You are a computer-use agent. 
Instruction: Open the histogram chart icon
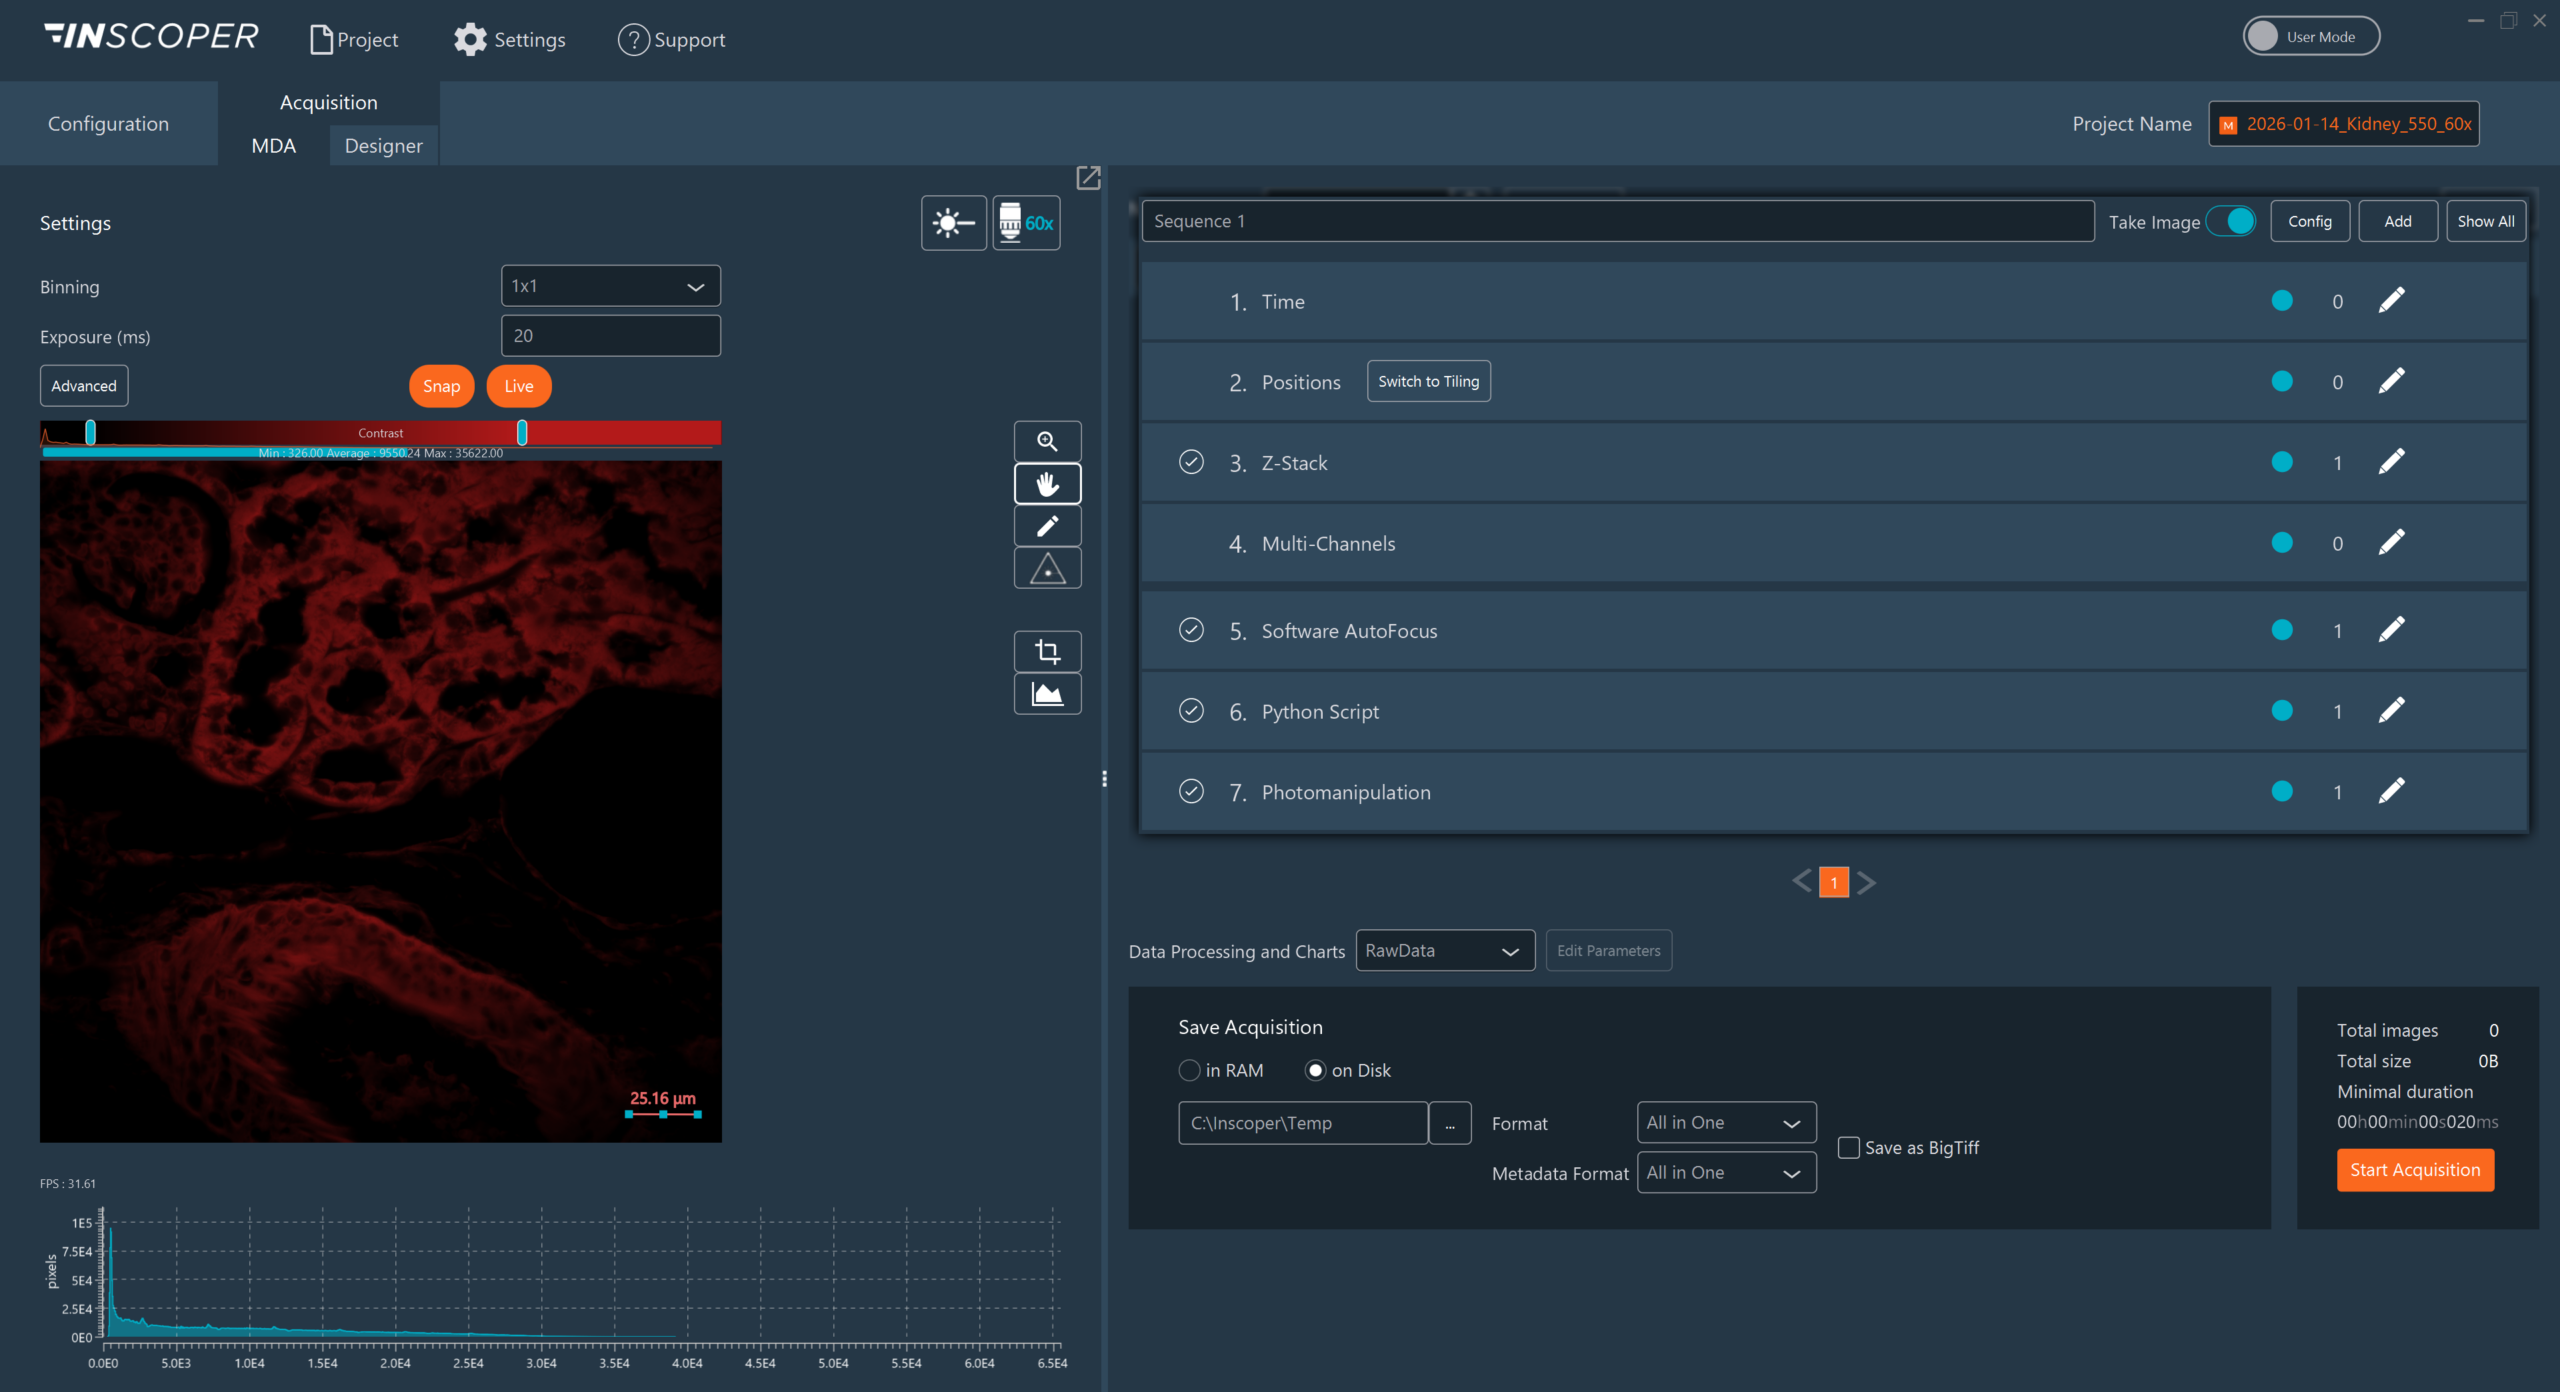(x=1047, y=694)
